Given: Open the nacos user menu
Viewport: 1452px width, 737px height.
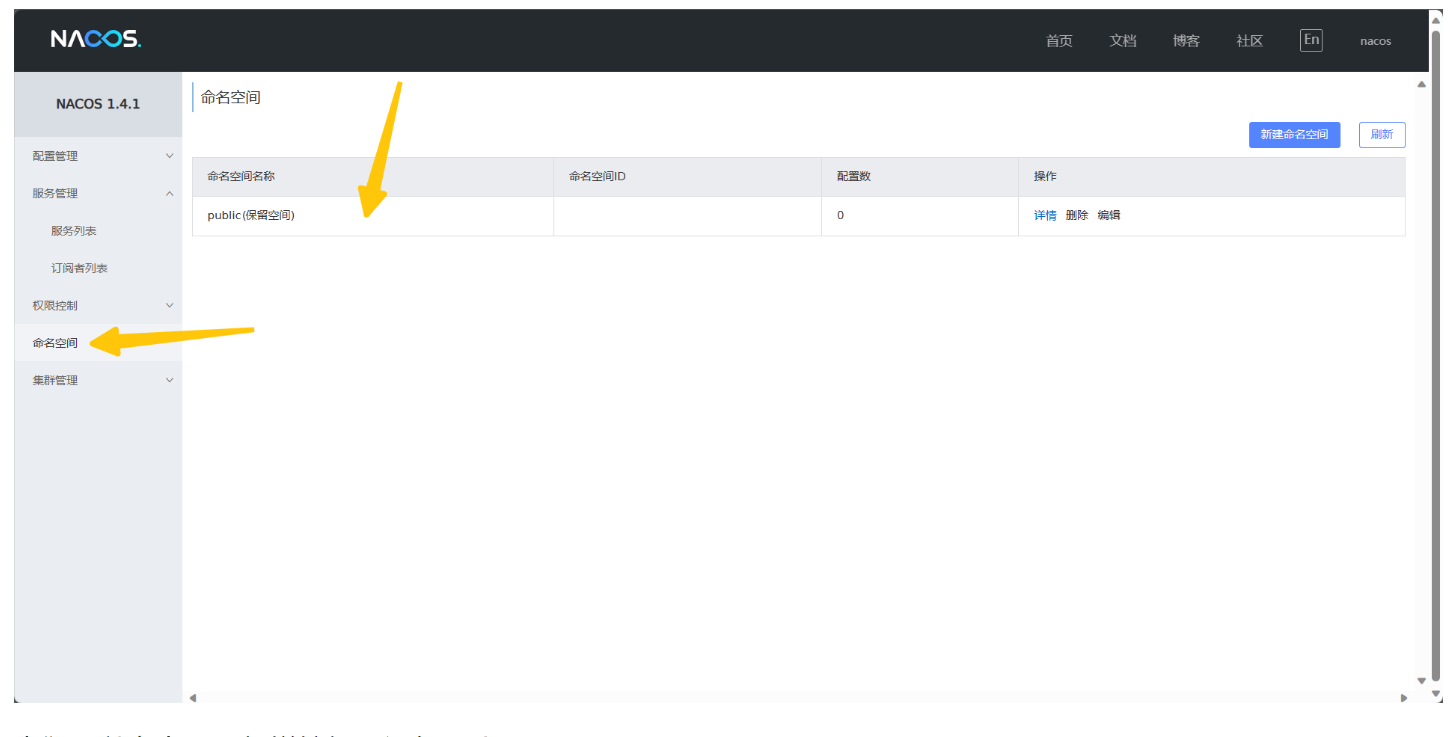Looking at the screenshot, I should click(x=1375, y=41).
